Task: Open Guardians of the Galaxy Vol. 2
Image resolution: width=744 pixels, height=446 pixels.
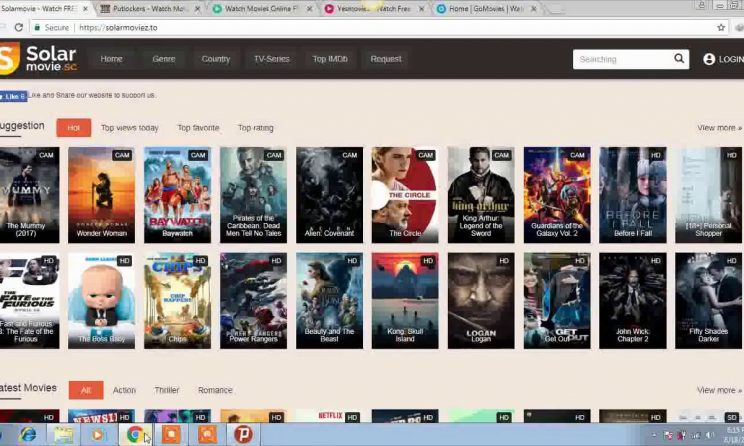Action: point(557,195)
